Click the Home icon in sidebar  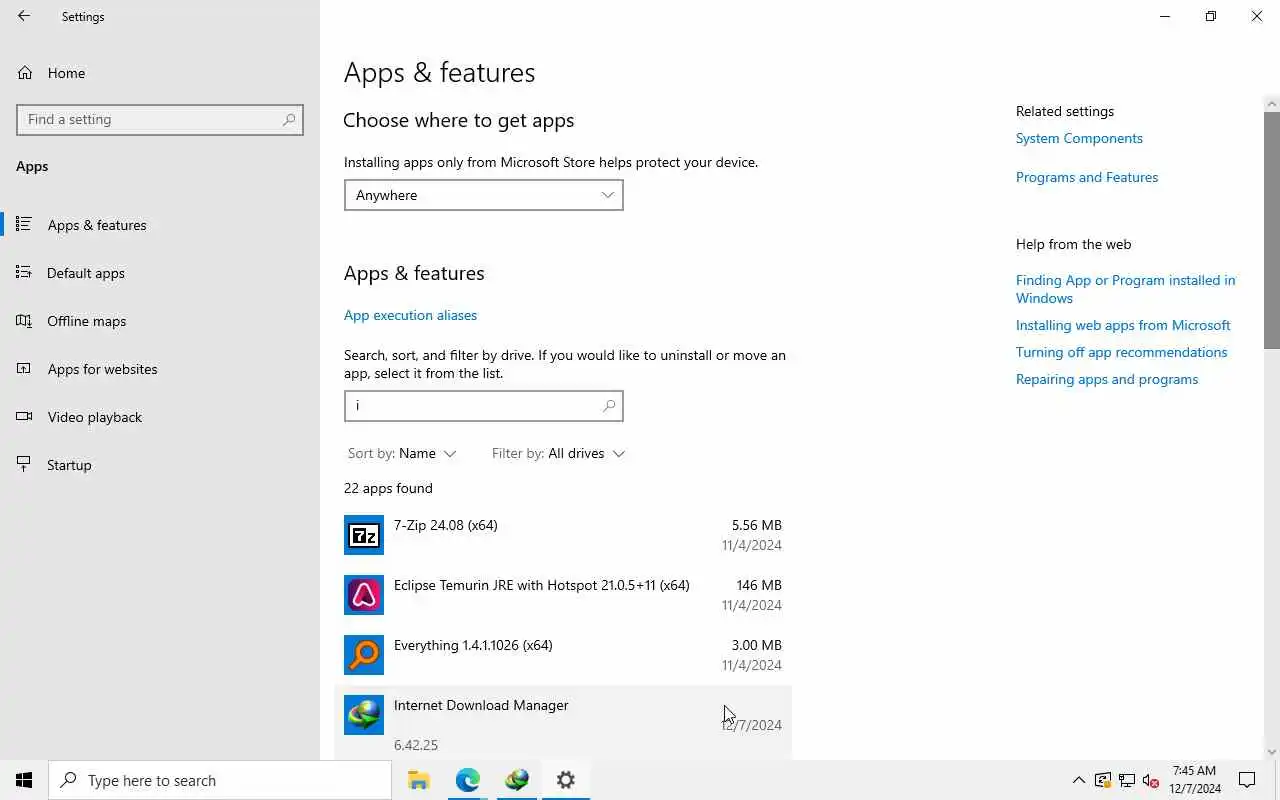25,73
